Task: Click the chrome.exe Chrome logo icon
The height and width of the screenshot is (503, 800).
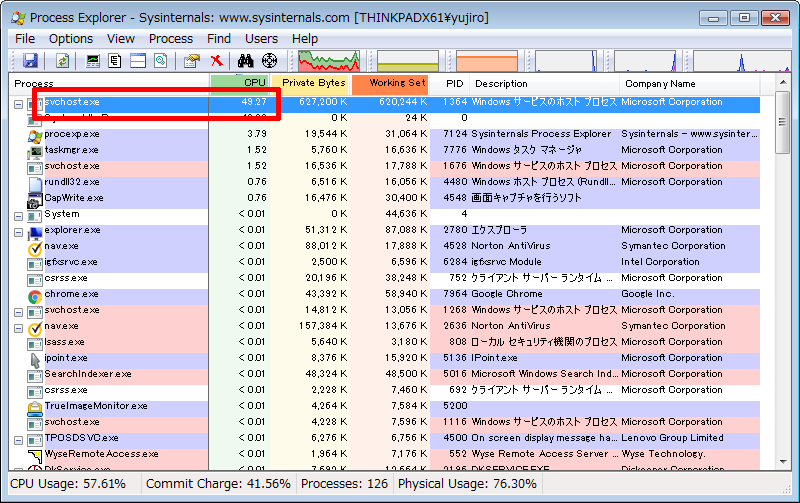Action: point(35,296)
